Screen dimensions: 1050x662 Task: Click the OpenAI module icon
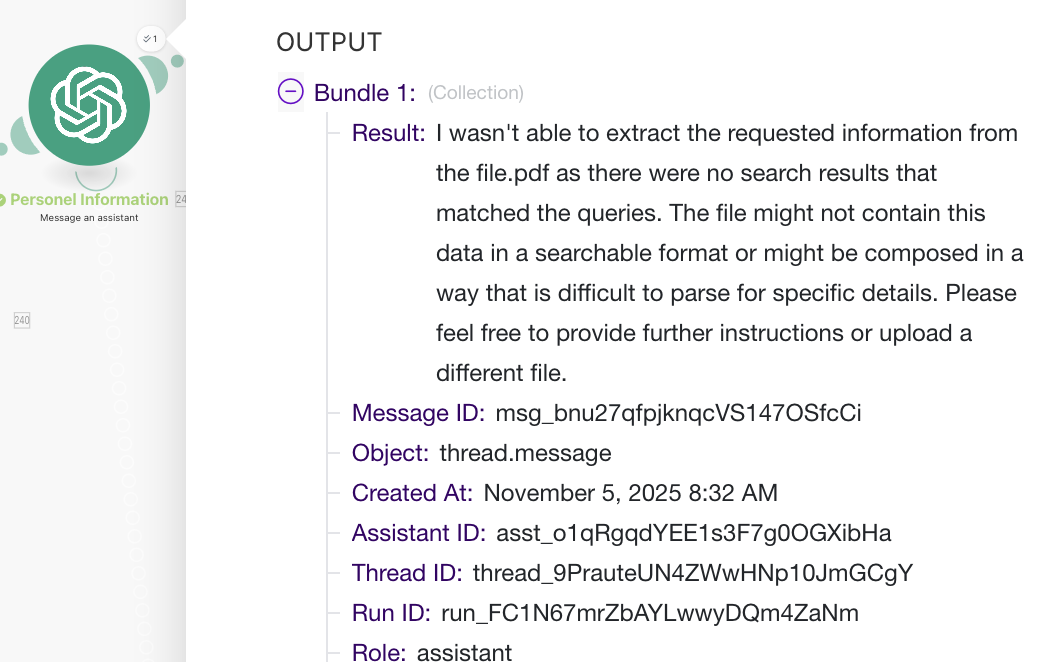89,104
